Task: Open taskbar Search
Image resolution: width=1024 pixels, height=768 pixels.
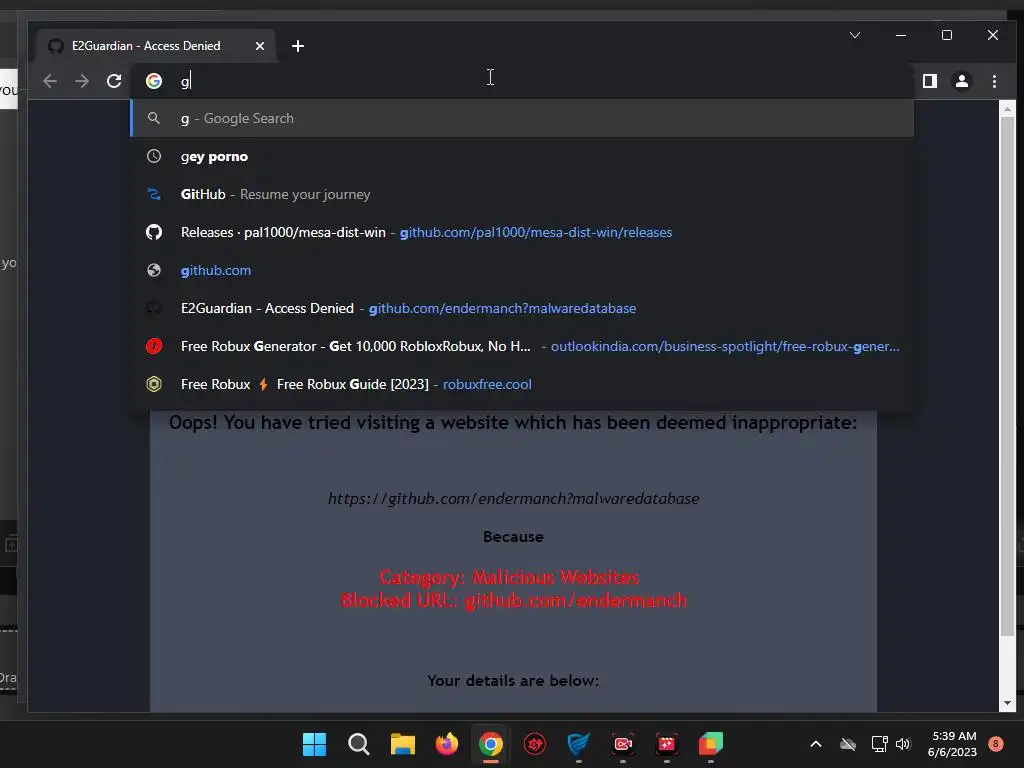Action: [359, 744]
